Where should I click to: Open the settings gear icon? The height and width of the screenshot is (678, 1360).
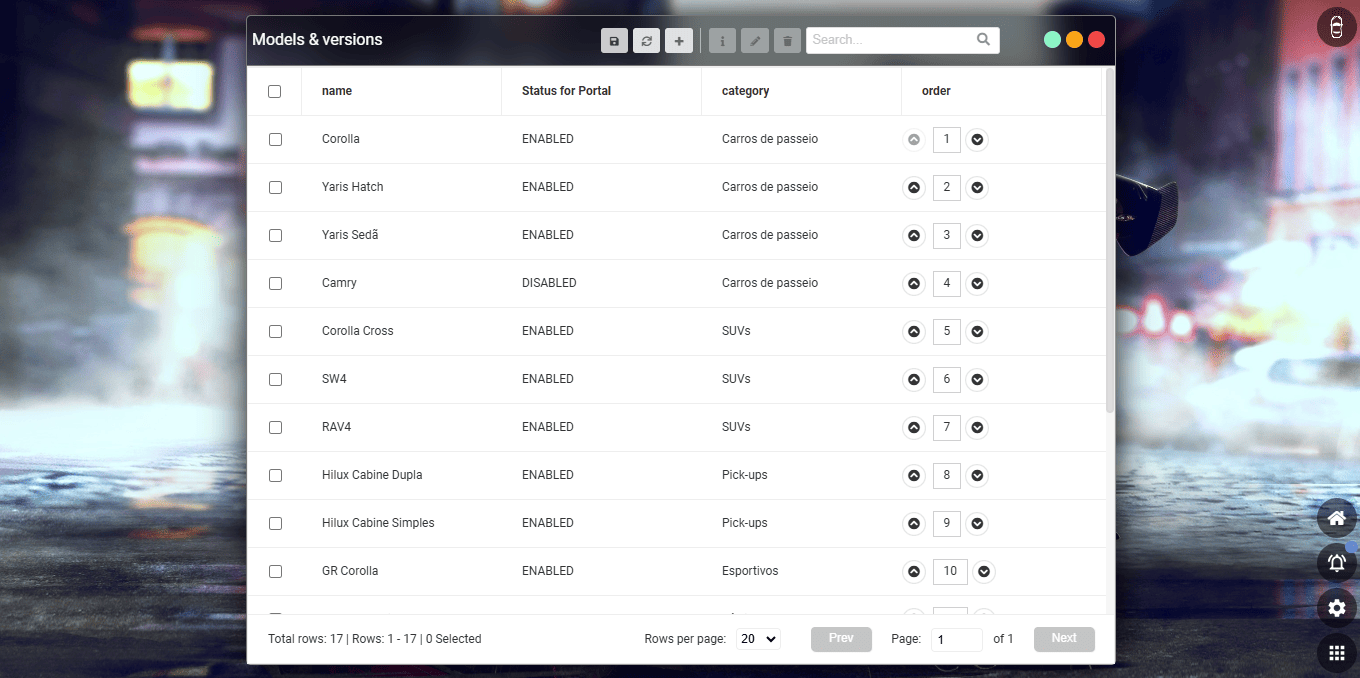(1337, 608)
